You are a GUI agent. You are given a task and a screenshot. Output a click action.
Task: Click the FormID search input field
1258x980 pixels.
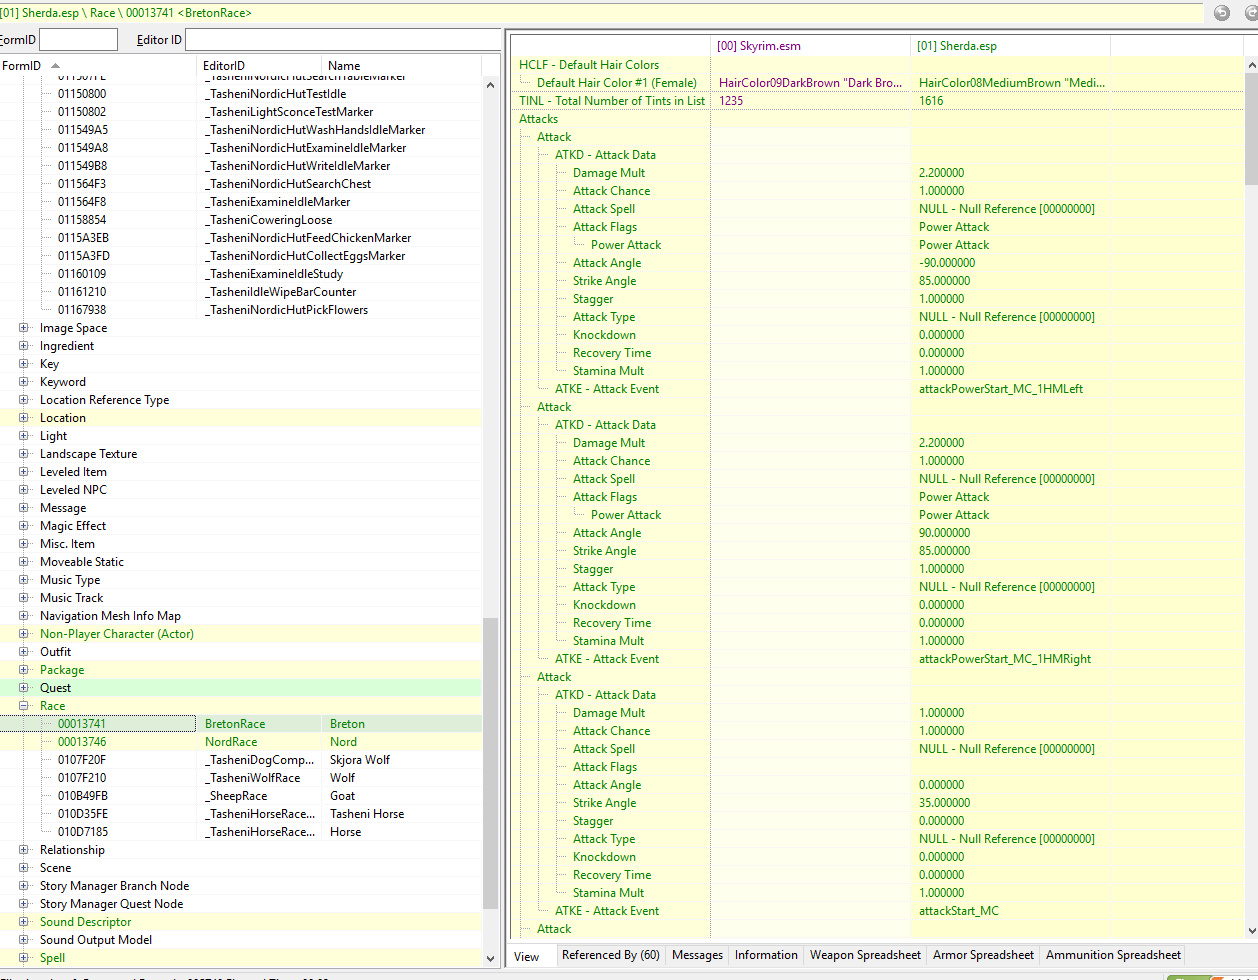click(78, 40)
